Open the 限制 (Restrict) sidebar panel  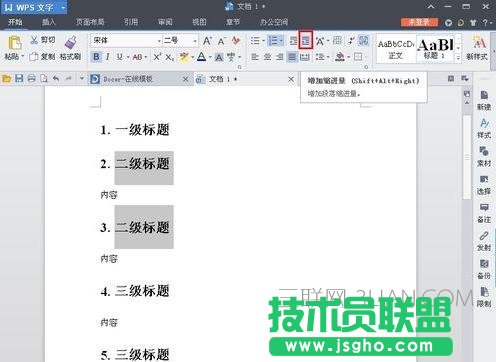pos(484,297)
